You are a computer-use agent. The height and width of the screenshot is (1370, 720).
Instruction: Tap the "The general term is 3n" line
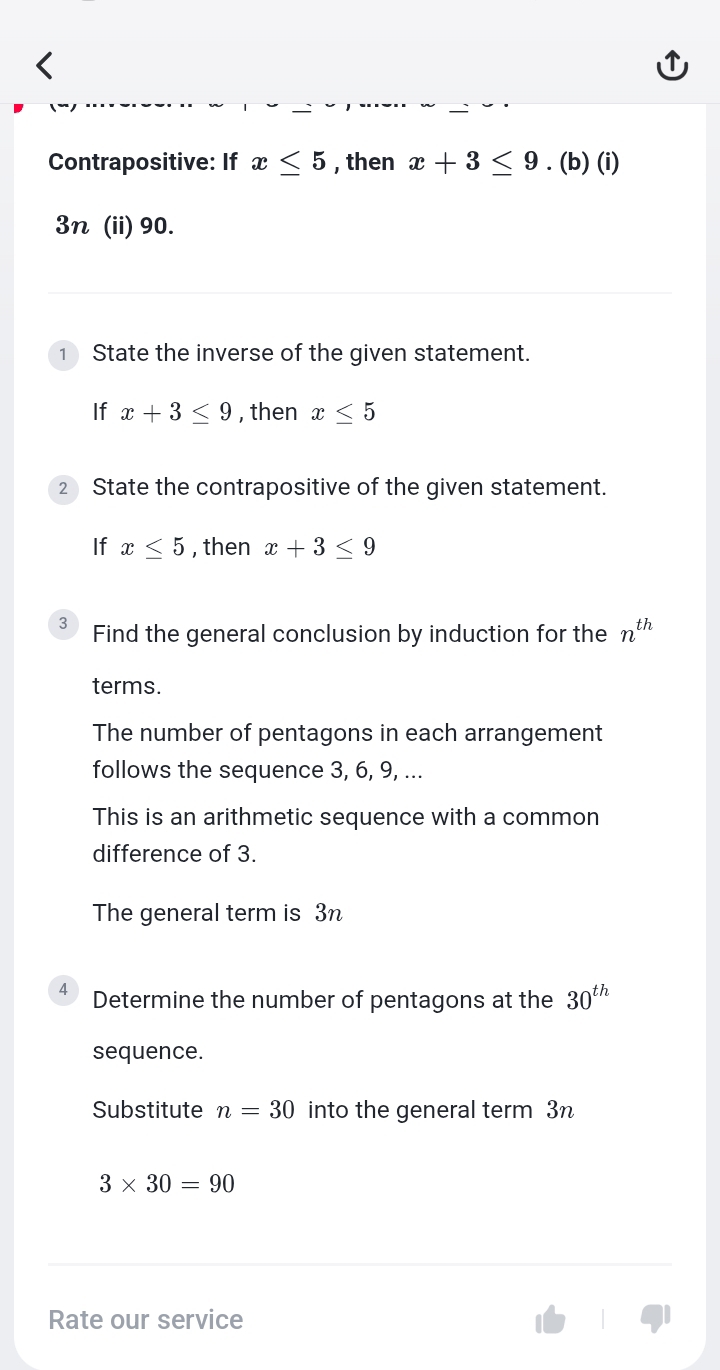click(x=218, y=913)
